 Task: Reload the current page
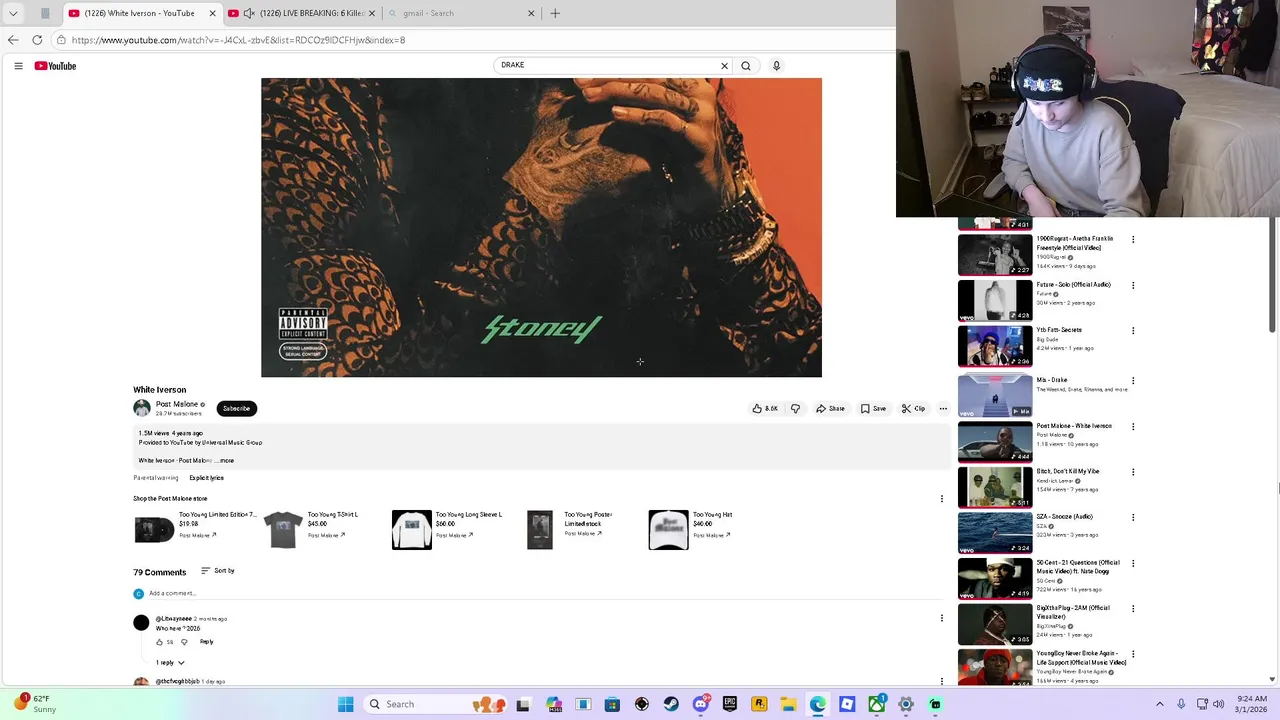[x=37, y=40]
